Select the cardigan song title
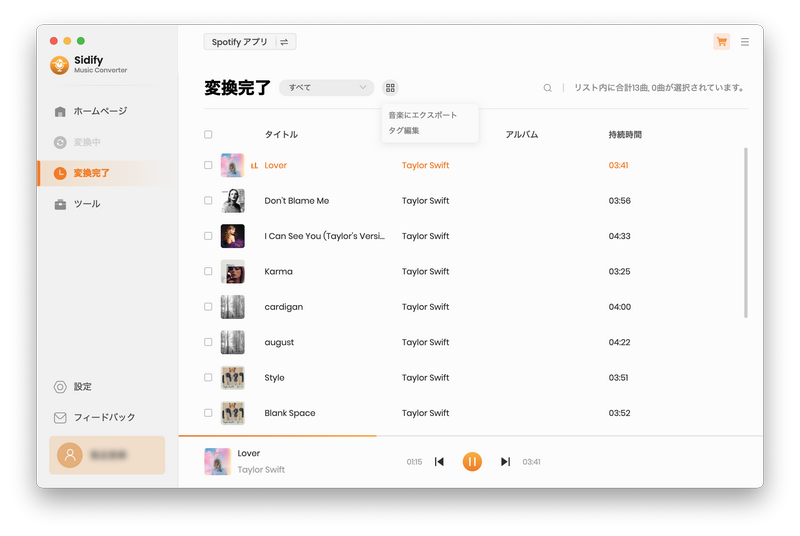Image resolution: width=800 pixels, height=536 pixels. pyautogui.click(x=284, y=307)
